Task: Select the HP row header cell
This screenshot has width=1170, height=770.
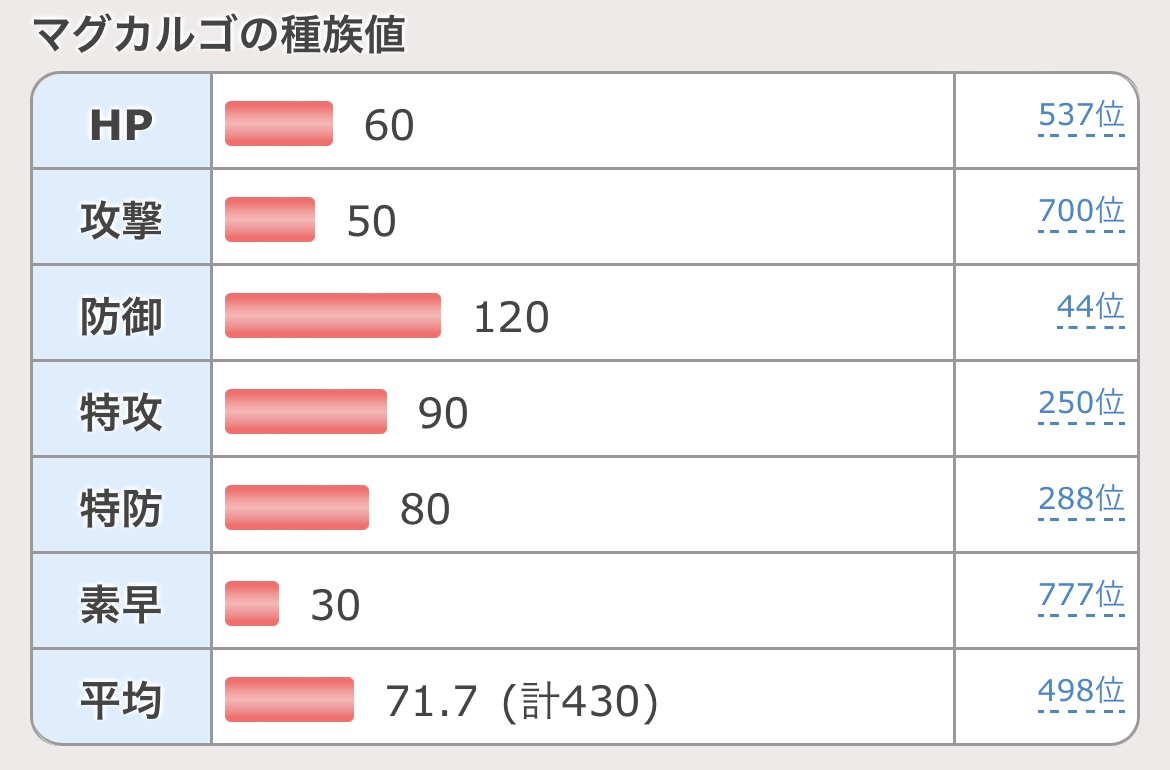Action: (122, 121)
